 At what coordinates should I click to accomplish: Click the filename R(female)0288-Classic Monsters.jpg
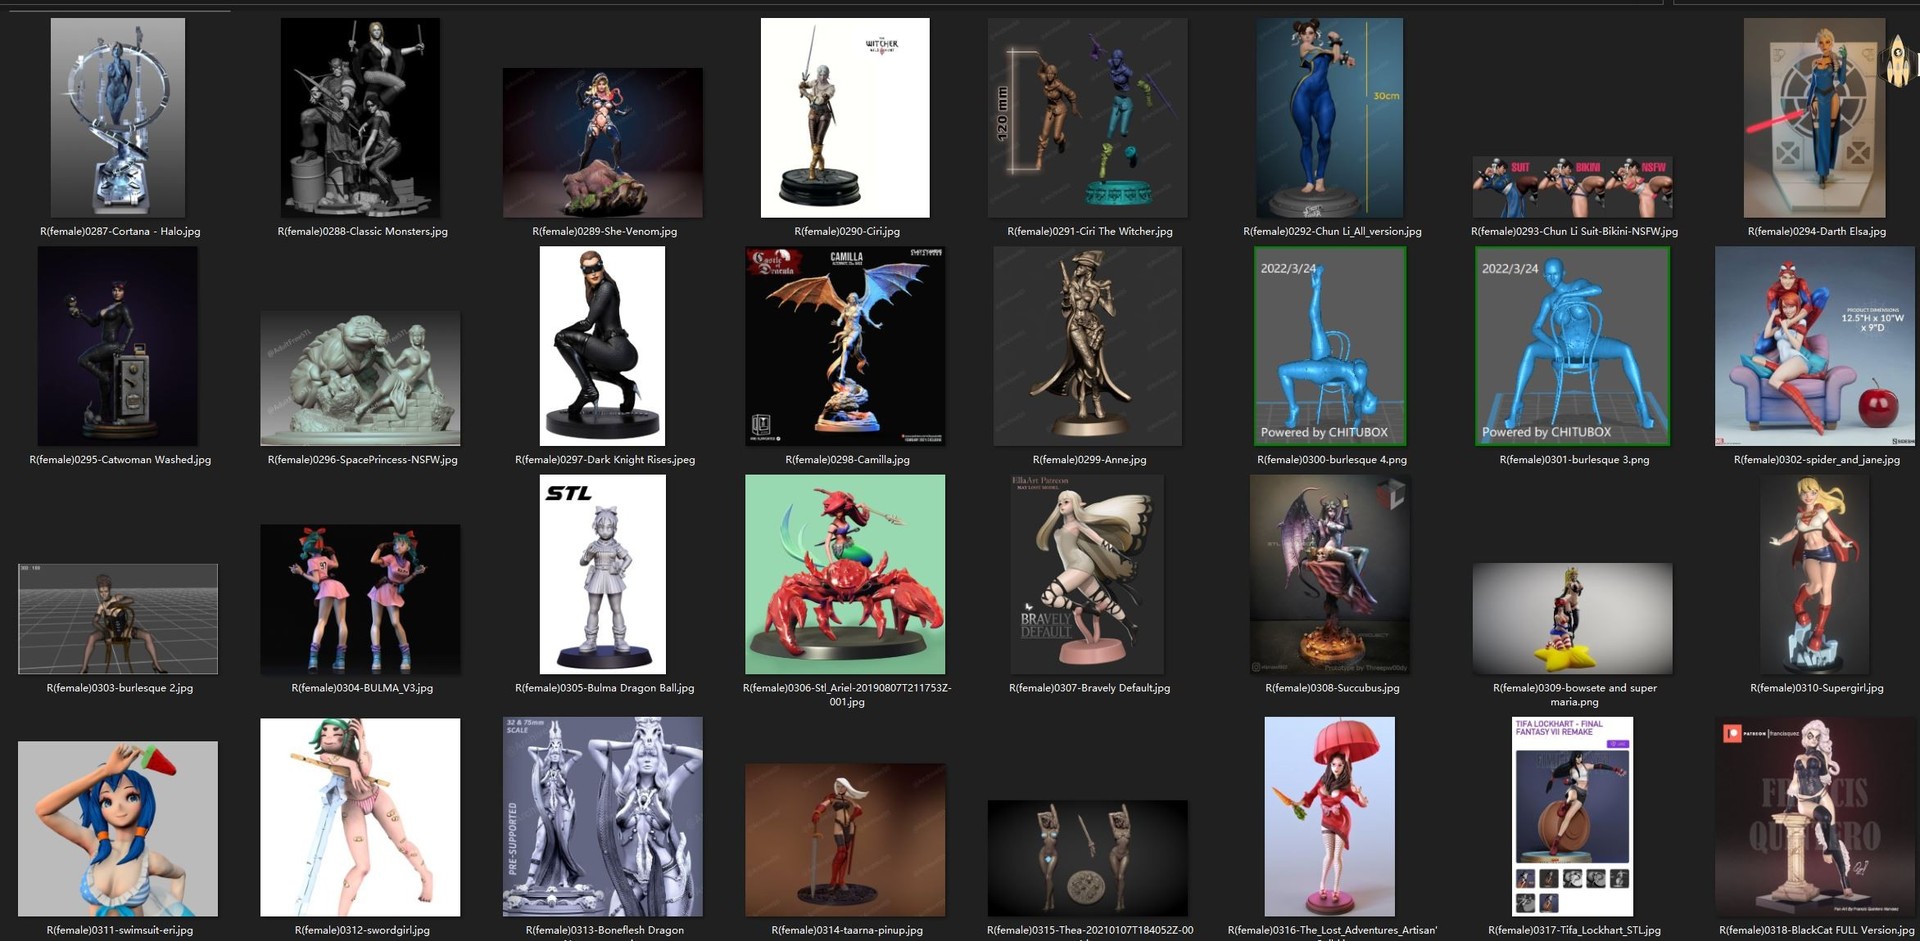[x=362, y=232]
